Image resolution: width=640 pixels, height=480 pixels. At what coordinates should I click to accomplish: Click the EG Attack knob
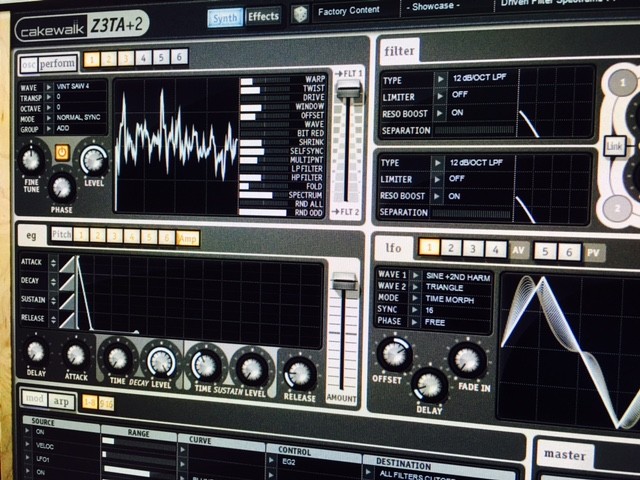[x=76, y=354]
